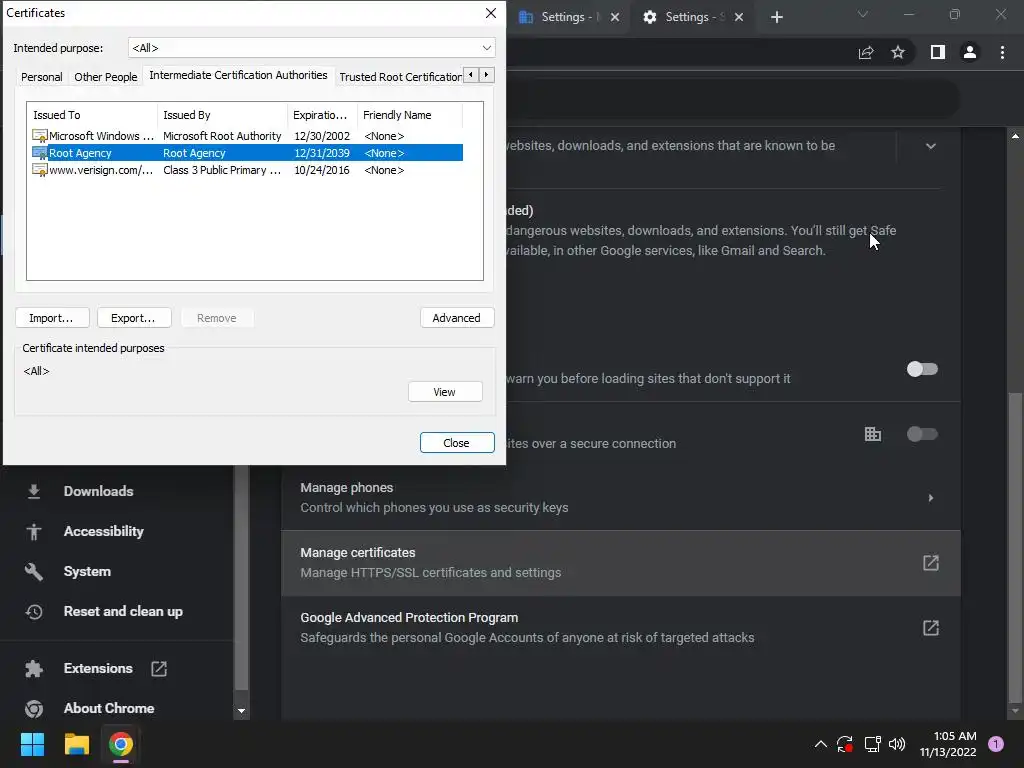The height and width of the screenshot is (768, 1024).
Task: Sort by Issued To column header
Action: tap(92, 115)
